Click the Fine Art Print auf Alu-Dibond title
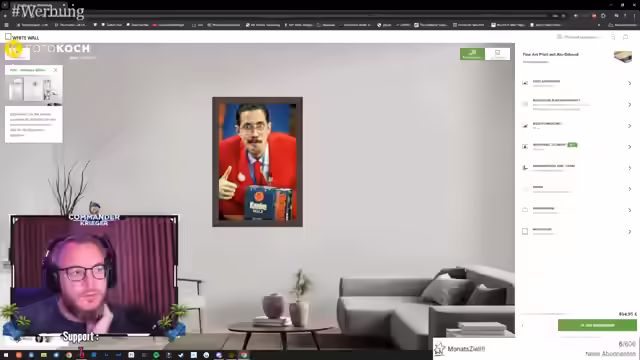Screen dimensions: 640x360 (x=550, y=54)
